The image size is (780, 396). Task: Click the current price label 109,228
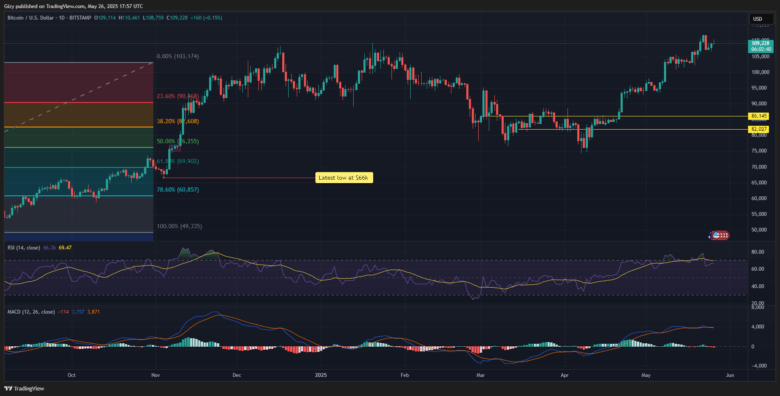(x=761, y=43)
